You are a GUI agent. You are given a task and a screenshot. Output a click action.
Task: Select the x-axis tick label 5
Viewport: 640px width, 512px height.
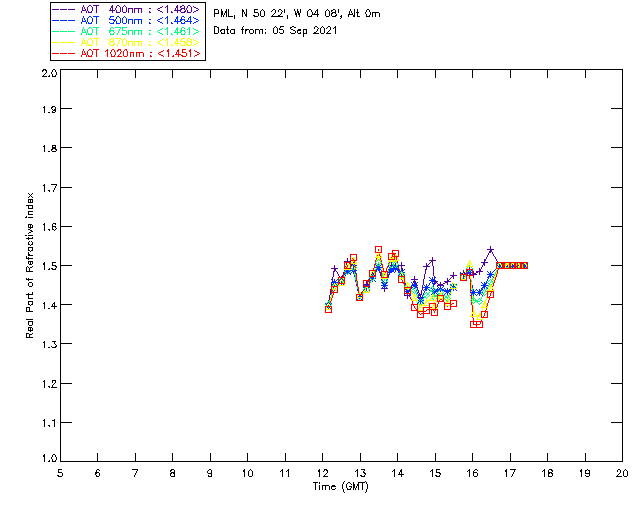tap(60, 473)
